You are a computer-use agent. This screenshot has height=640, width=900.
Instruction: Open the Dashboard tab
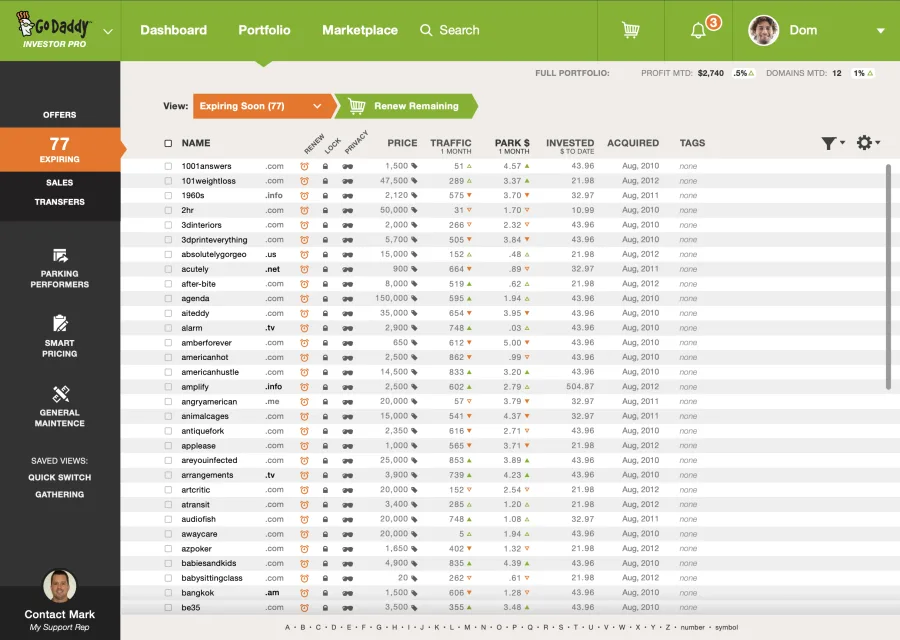coord(173,30)
